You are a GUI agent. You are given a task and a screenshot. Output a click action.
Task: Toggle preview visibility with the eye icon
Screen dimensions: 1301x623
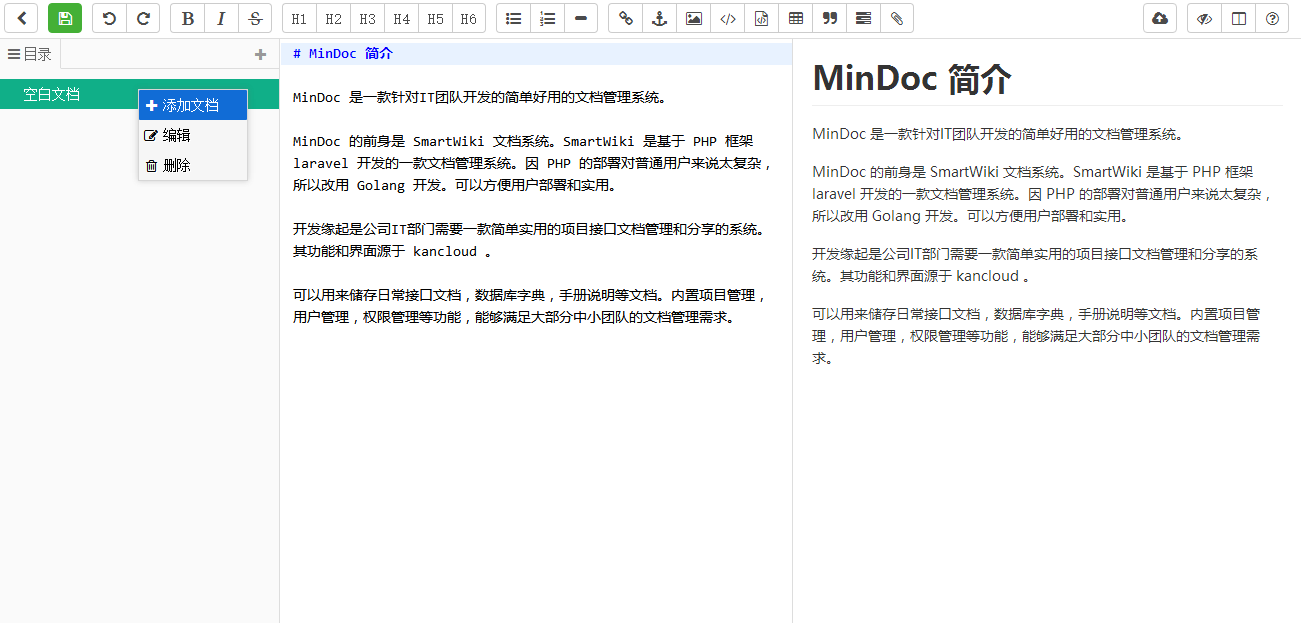point(1205,18)
